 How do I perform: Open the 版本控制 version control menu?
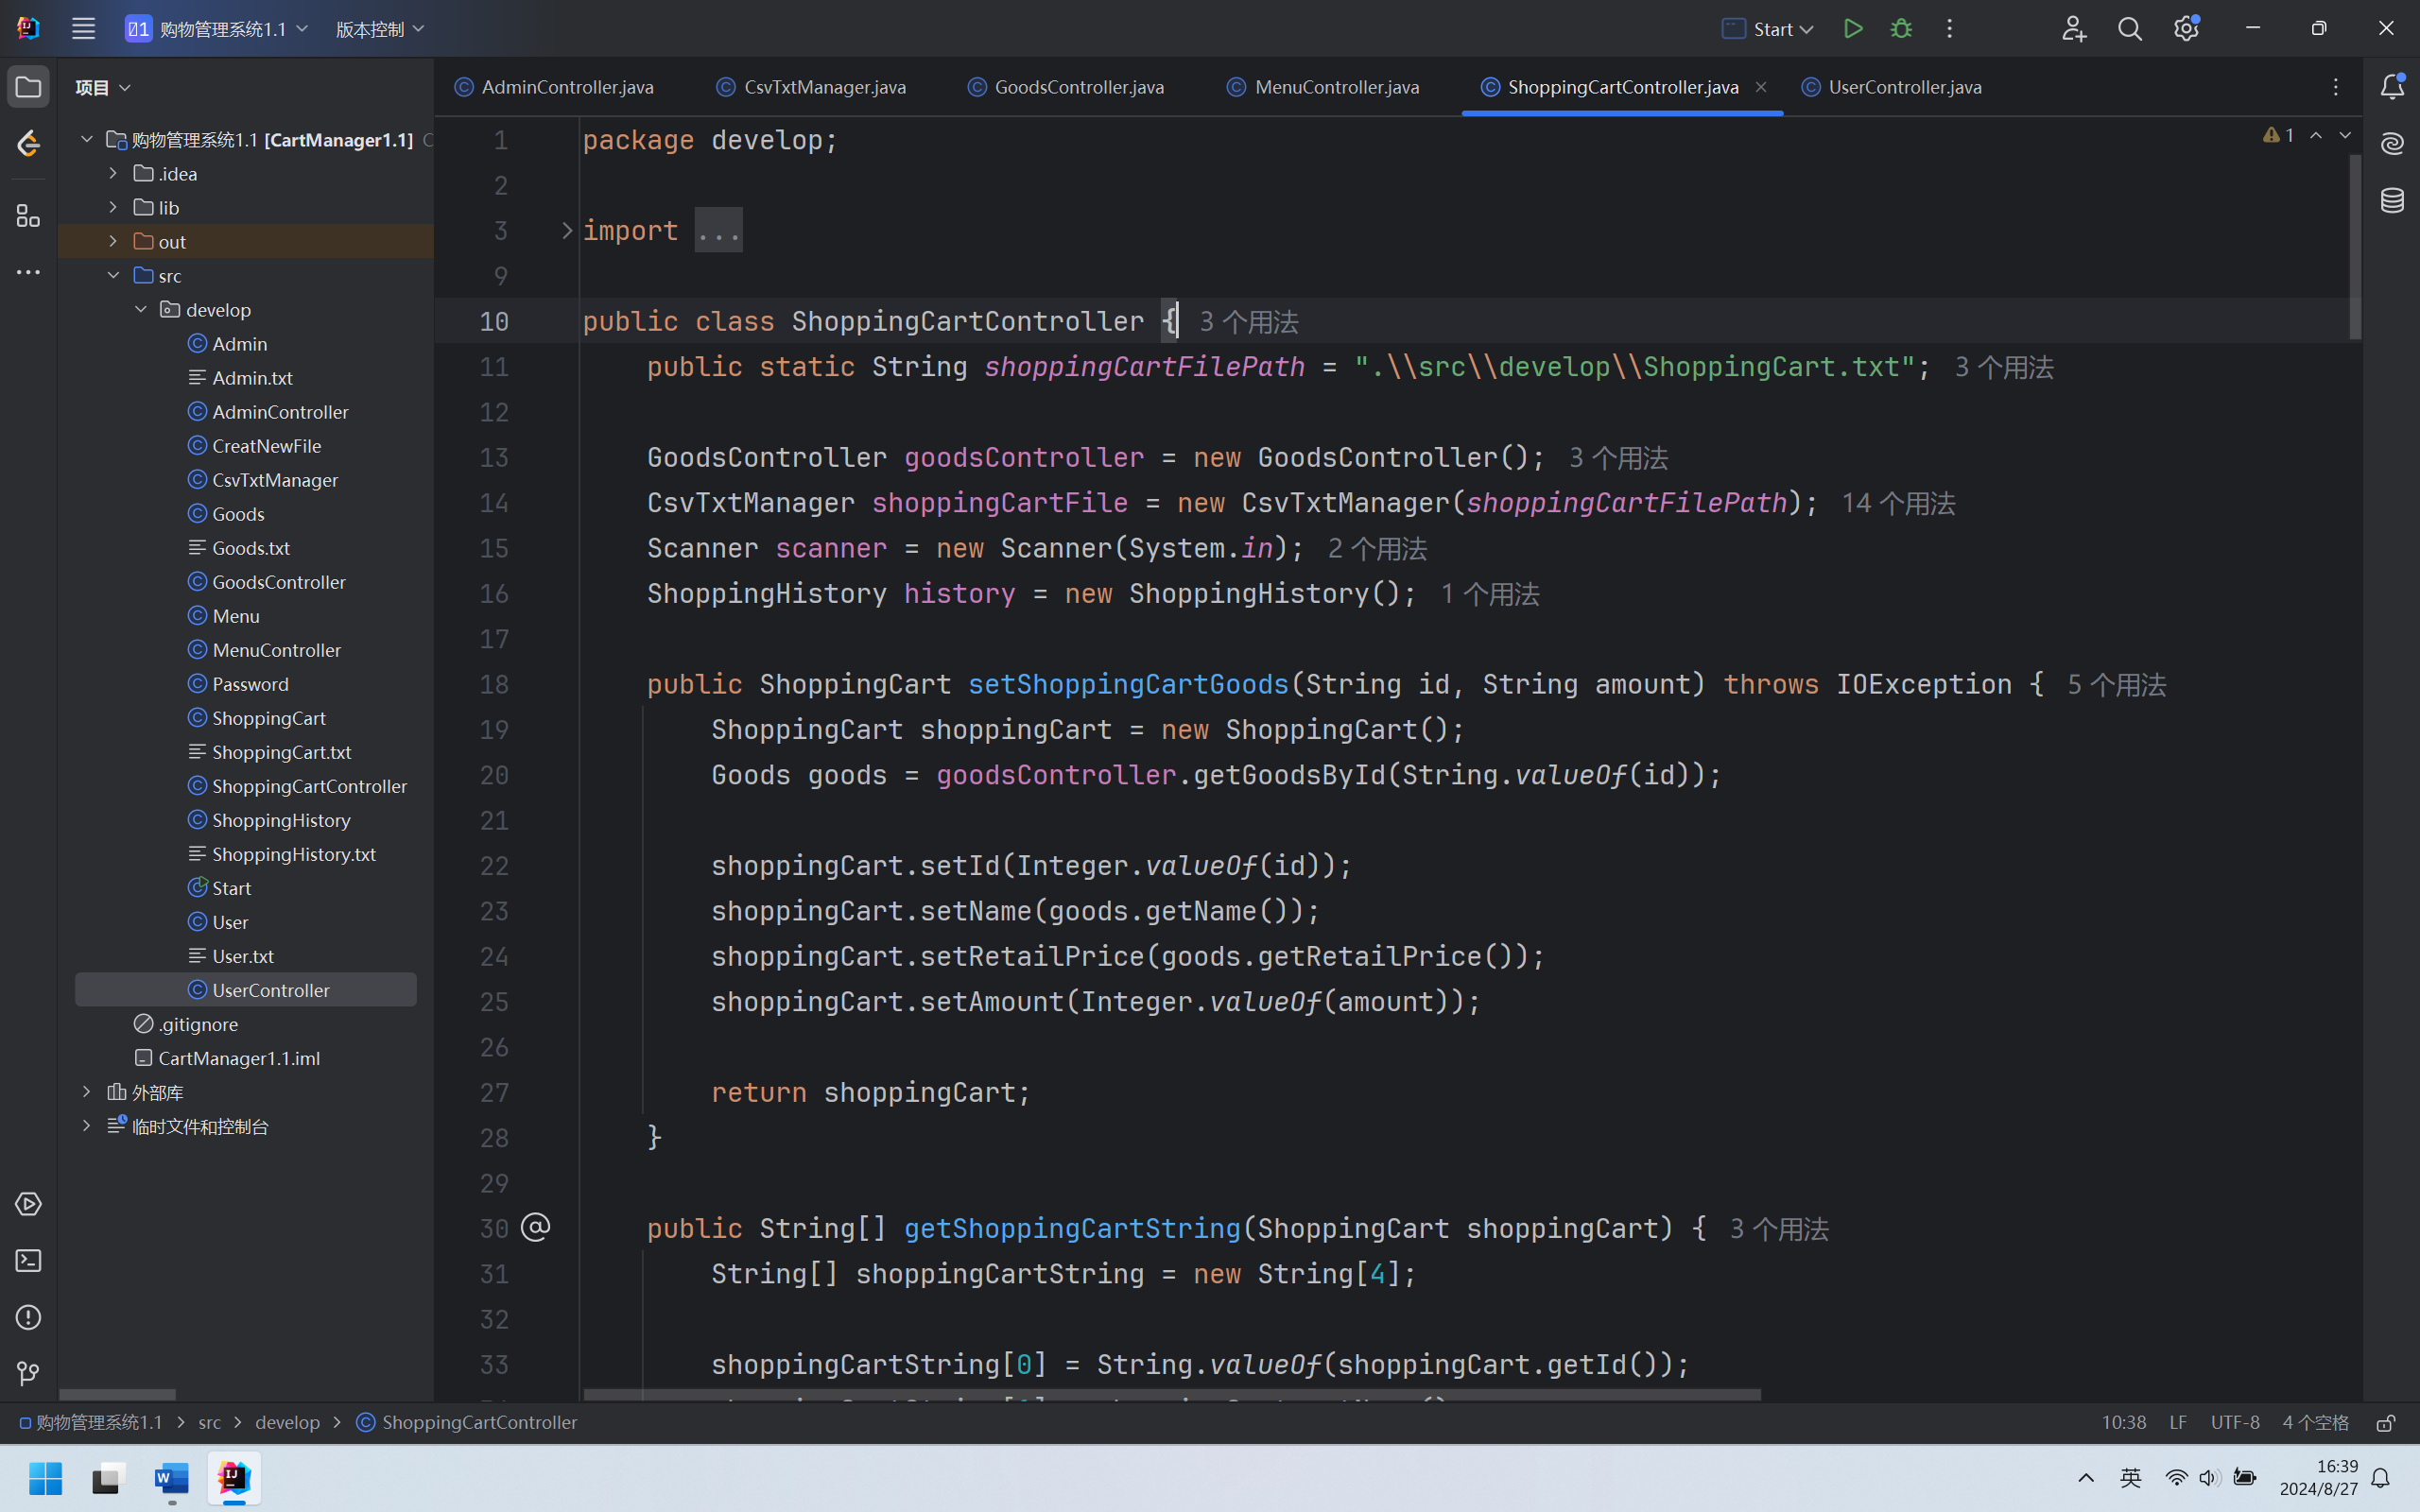pyautogui.click(x=379, y=29)
